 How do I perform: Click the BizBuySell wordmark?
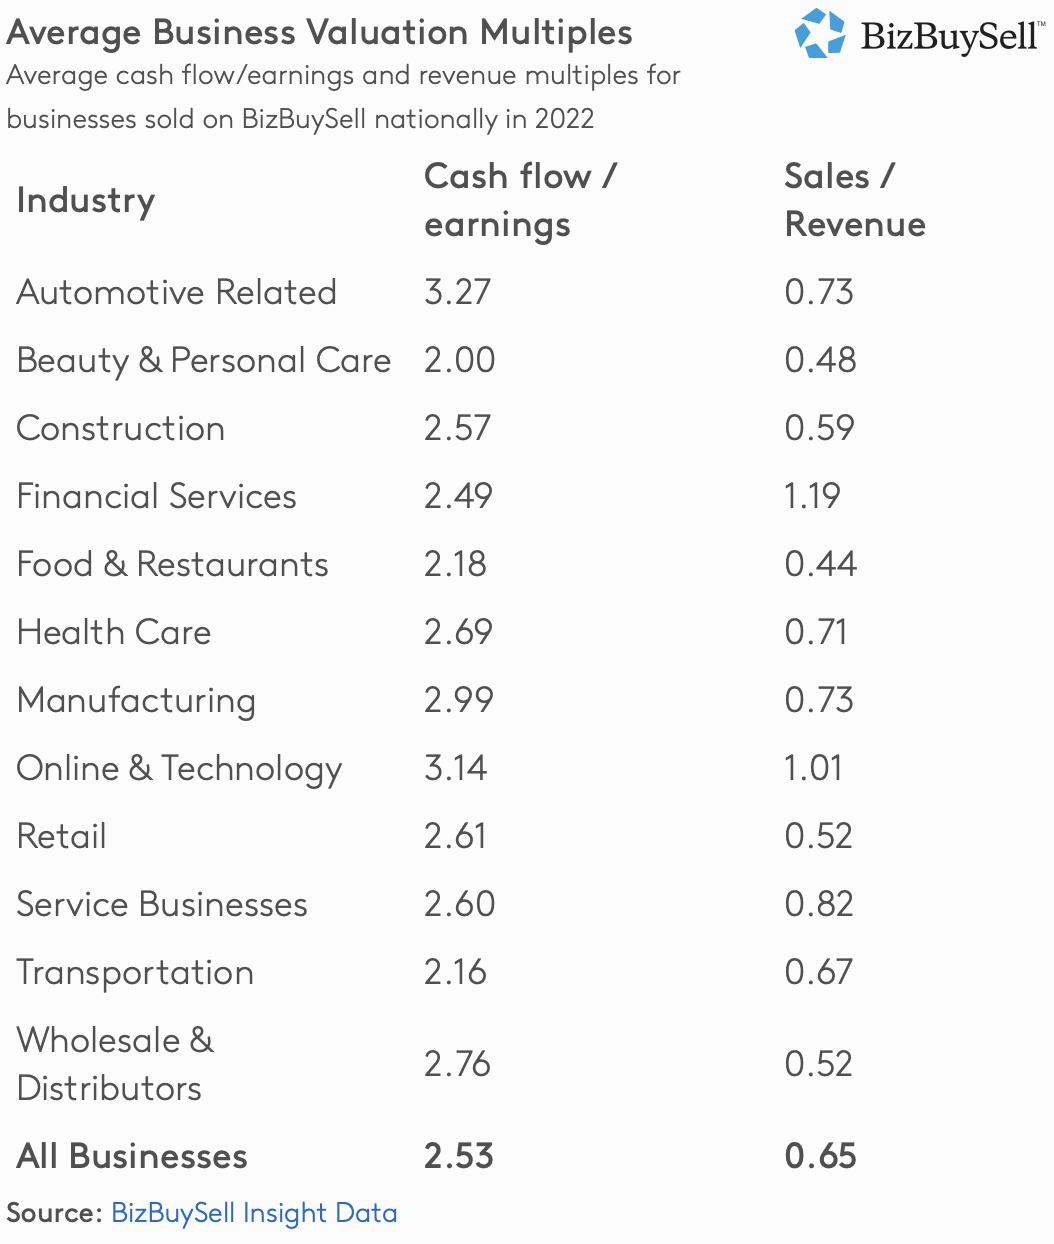[948, 37]
